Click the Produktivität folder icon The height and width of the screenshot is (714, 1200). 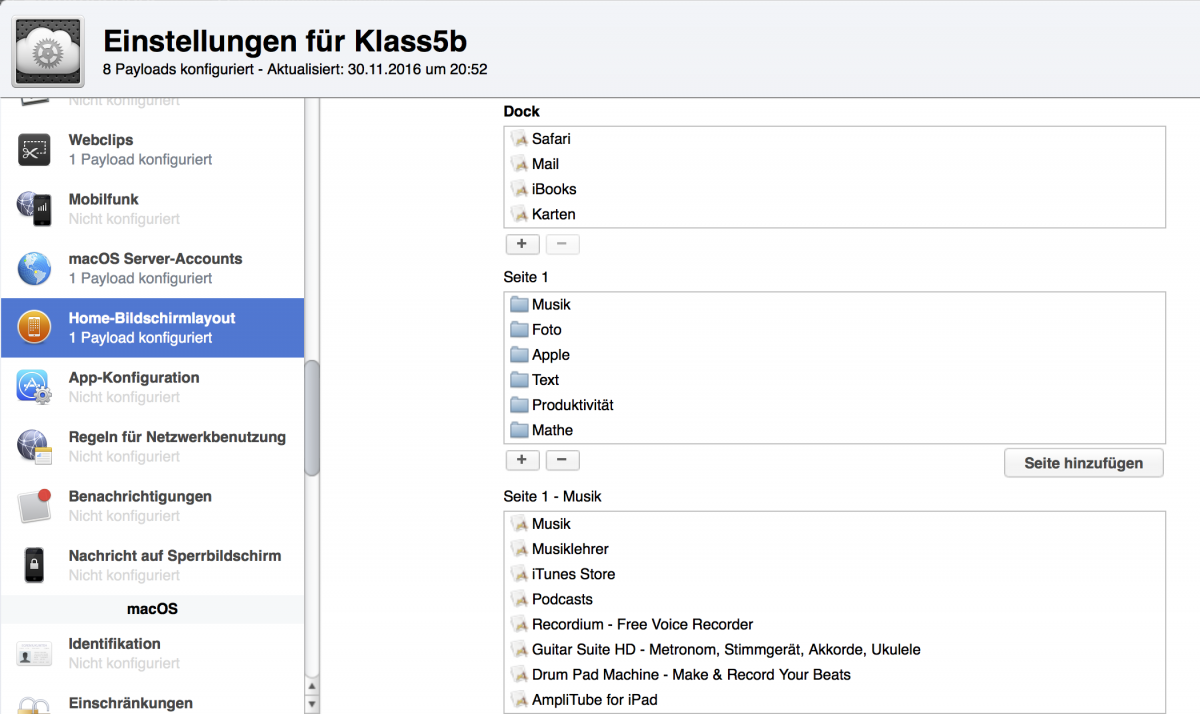click(519, 404)
